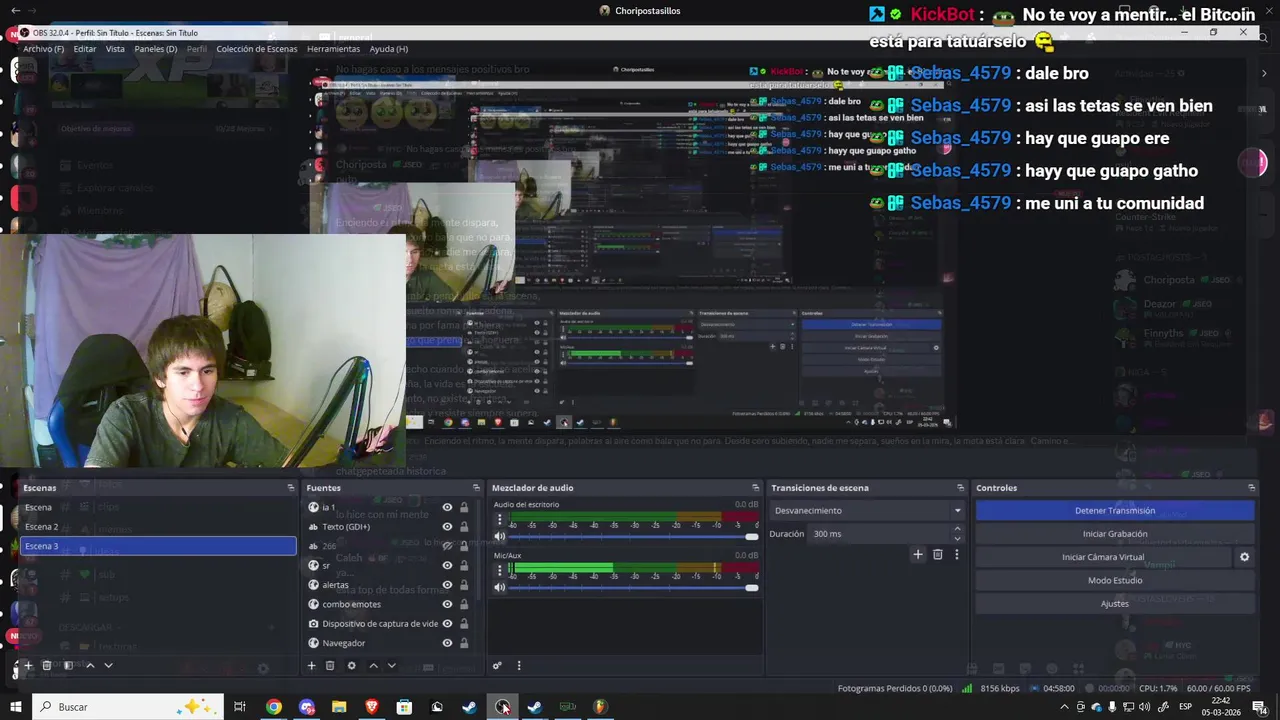Image resolution: width=1280 pixels, height=720 pixels.
Task: Open Mic/Aux three-dot options
Action: [500, 570]
